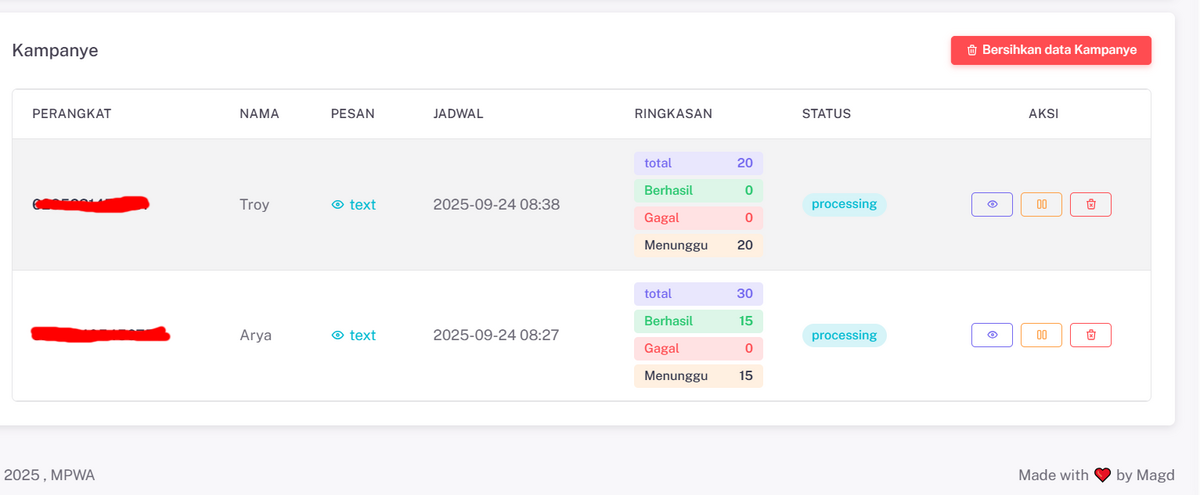Click the PERANGKAT column header

coord(72,114)
